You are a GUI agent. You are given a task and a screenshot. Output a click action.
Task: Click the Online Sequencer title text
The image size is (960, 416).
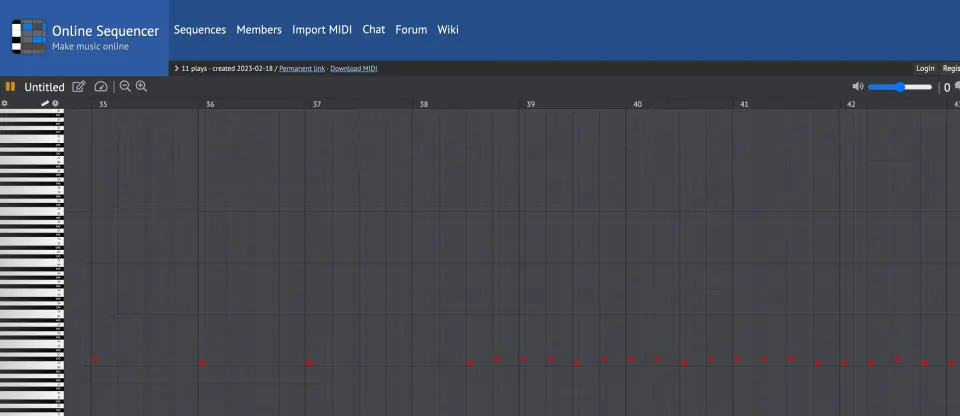(105, 31)
